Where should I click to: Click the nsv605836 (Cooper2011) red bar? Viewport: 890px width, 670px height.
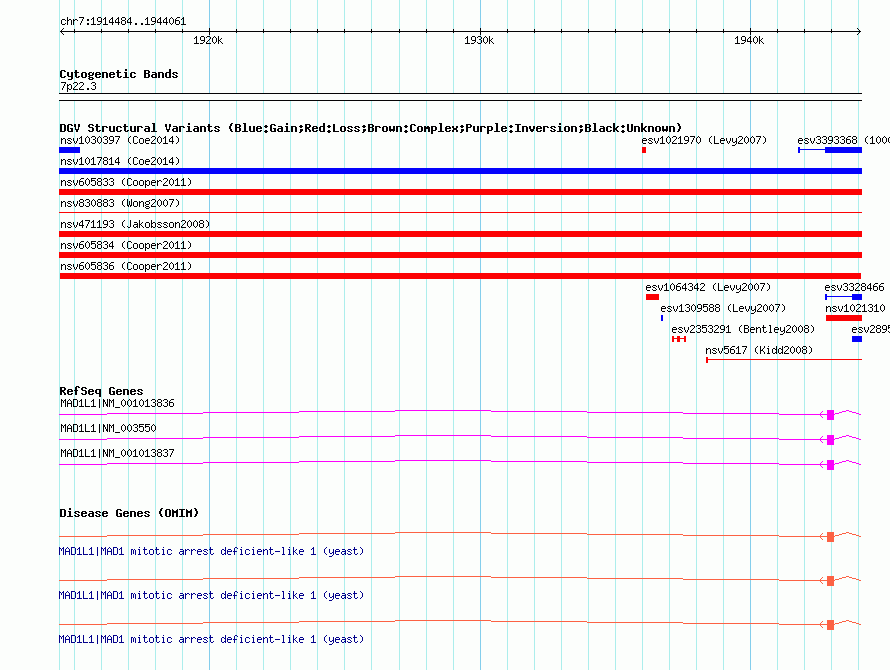[460, 276]
